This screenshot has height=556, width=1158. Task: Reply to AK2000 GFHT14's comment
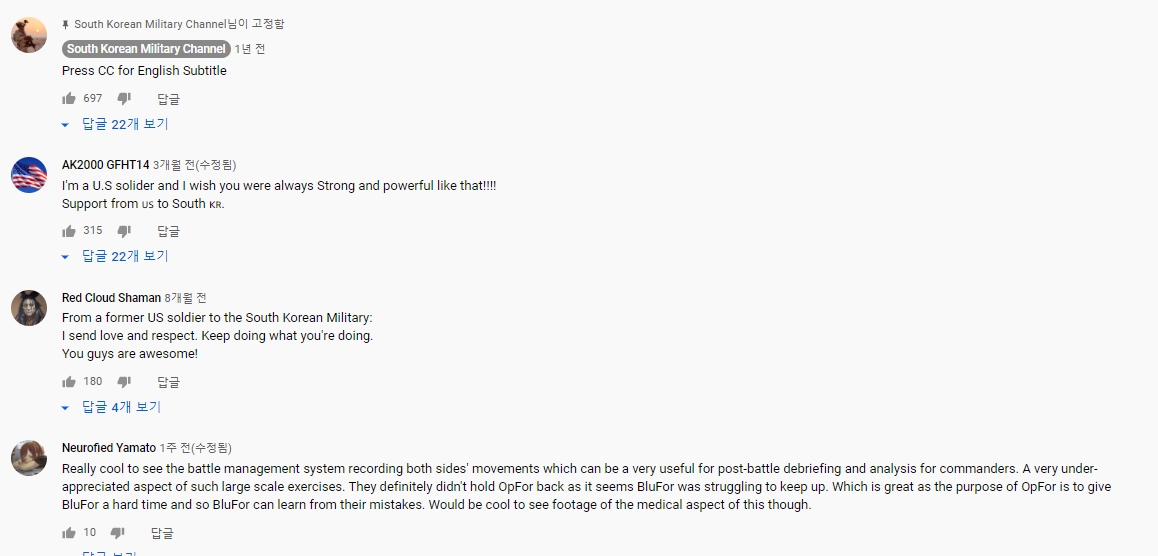(x=168, y=231)
